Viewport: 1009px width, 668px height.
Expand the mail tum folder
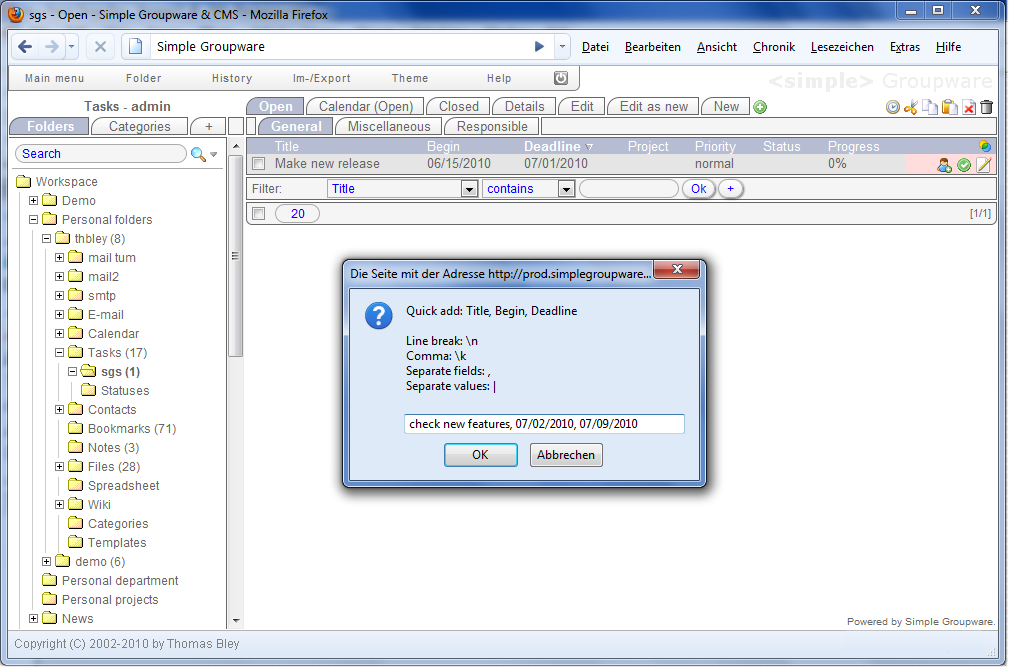point(59,257)
